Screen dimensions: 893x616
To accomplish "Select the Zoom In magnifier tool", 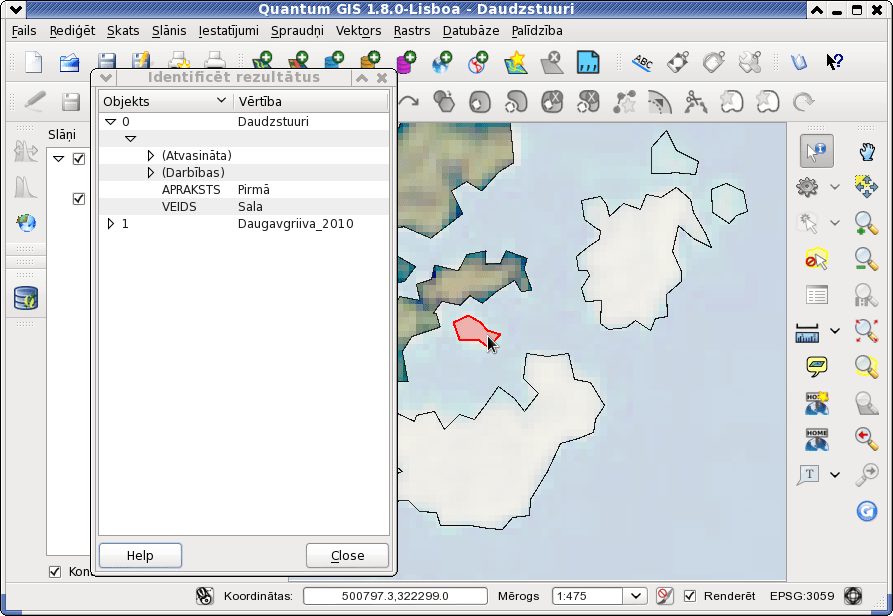I will click(x=866, y=223).
